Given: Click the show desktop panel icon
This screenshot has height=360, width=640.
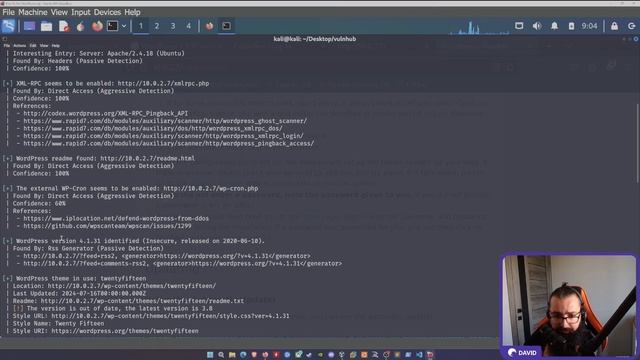Looking at the screenshot, I should pos(29,26).
